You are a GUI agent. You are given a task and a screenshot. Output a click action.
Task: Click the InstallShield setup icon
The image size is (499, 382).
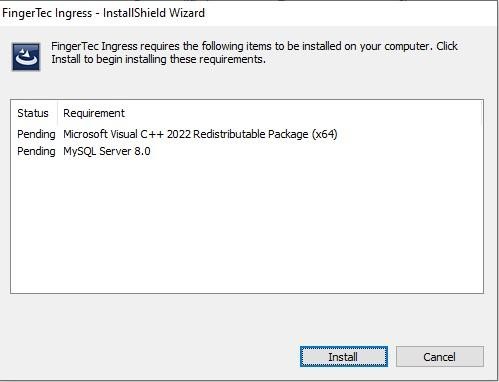[26, 57]
